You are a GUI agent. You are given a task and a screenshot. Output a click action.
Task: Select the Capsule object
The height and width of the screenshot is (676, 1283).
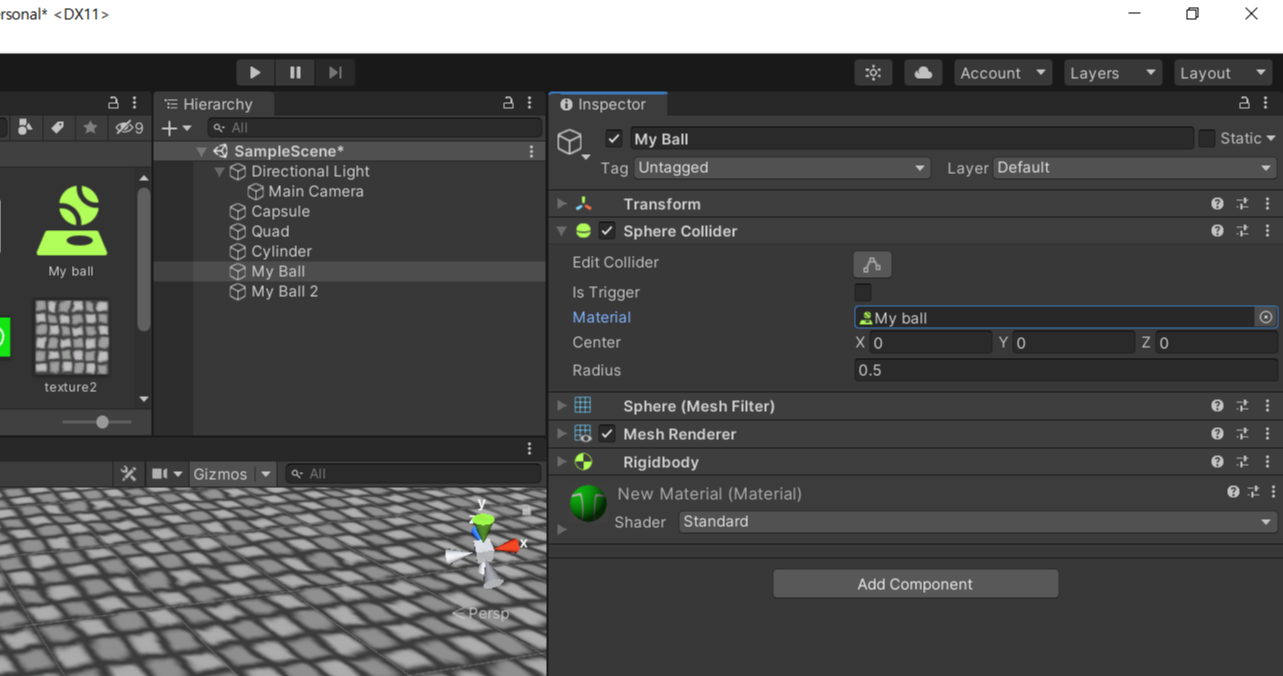coord(280,211)
